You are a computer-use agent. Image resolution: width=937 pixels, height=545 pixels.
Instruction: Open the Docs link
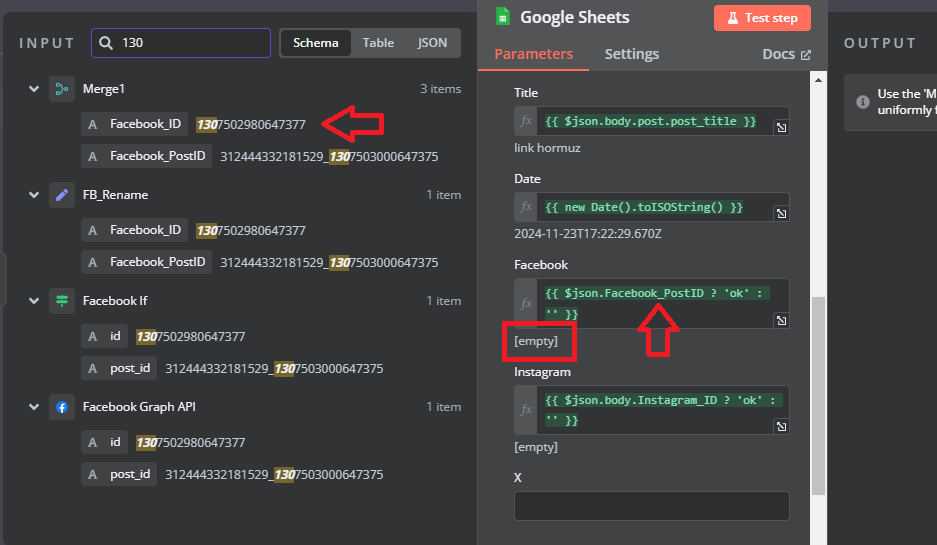[x=786, y=54]
